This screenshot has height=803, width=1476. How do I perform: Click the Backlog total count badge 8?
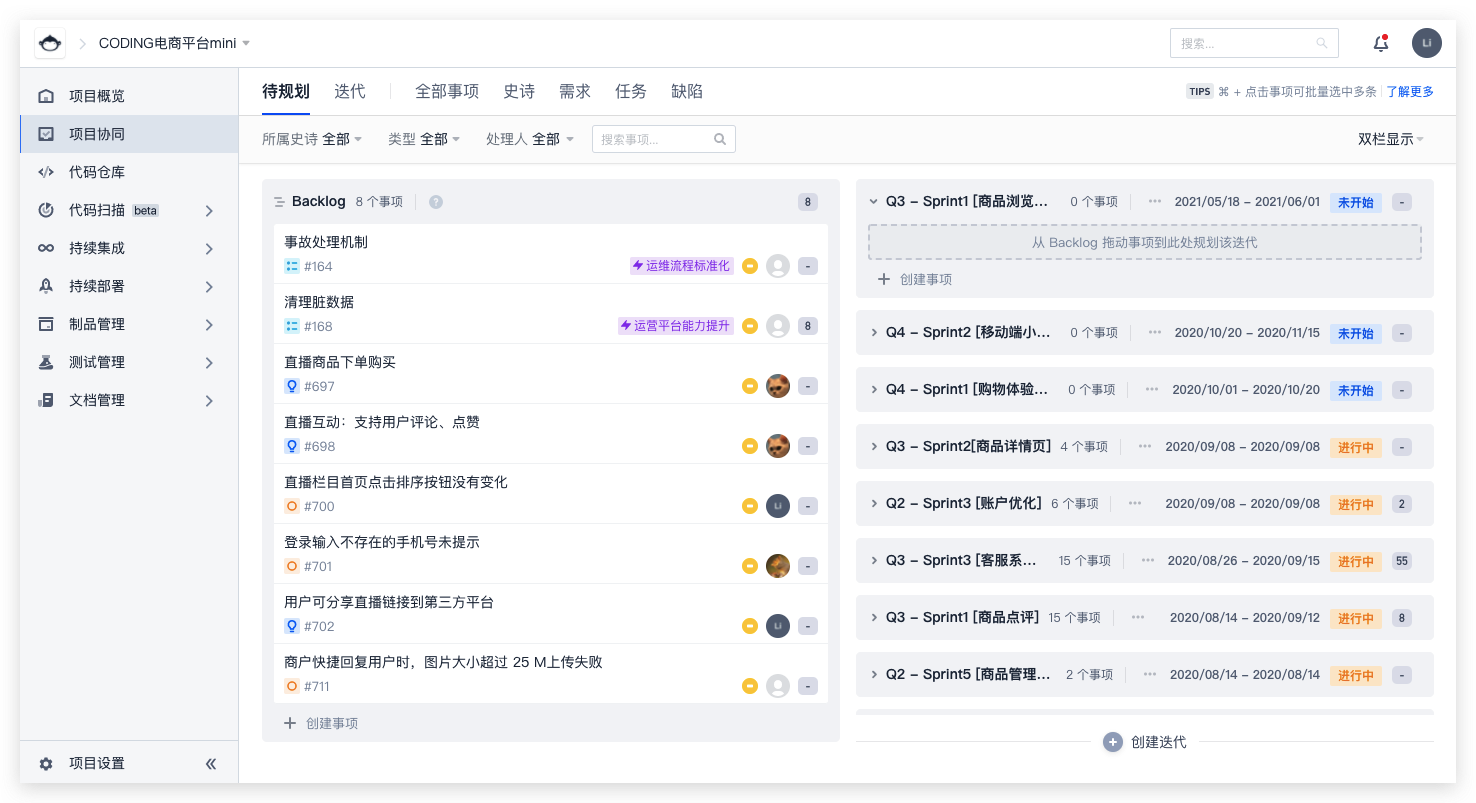[x=808, y=202]
